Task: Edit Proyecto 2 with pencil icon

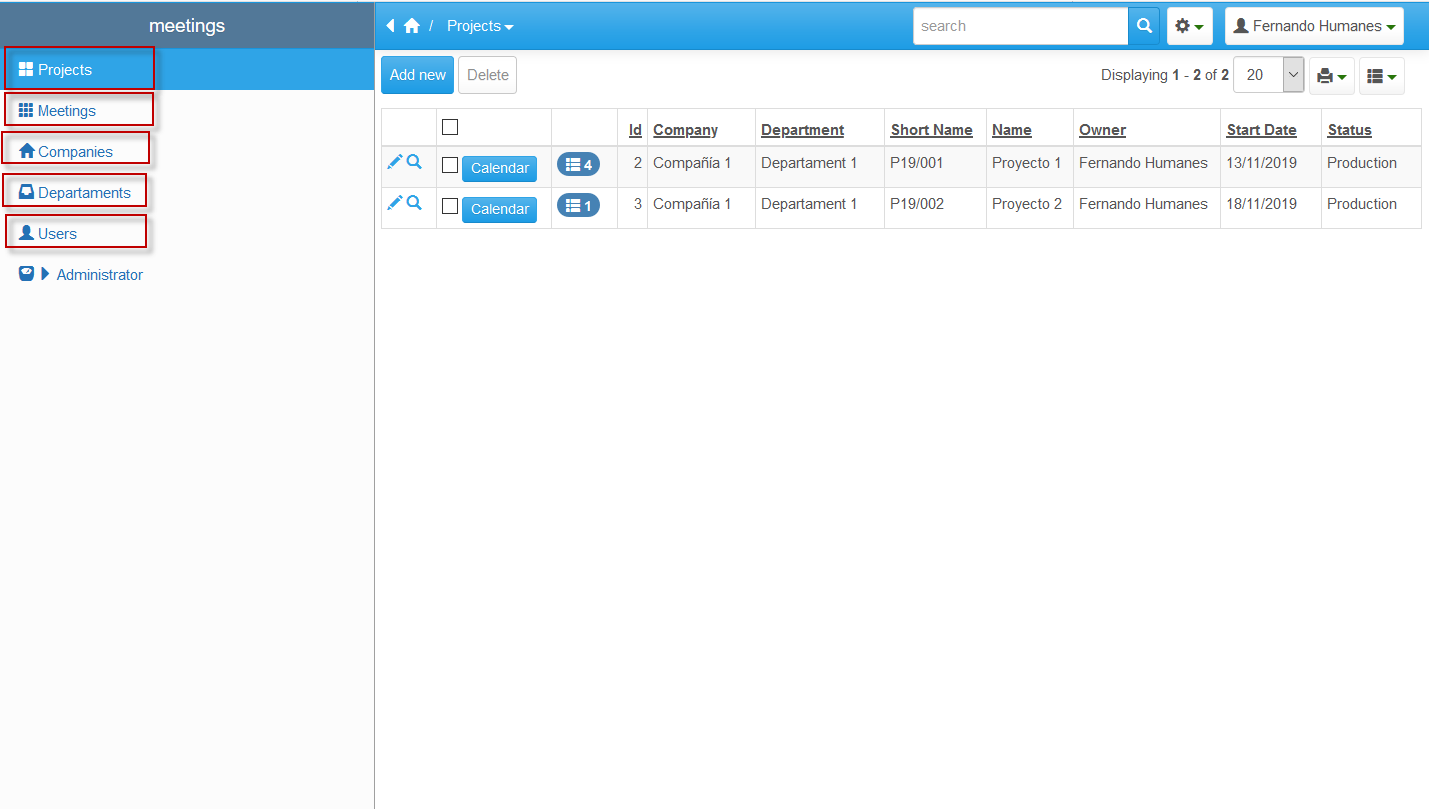Action: click(395, 203)
